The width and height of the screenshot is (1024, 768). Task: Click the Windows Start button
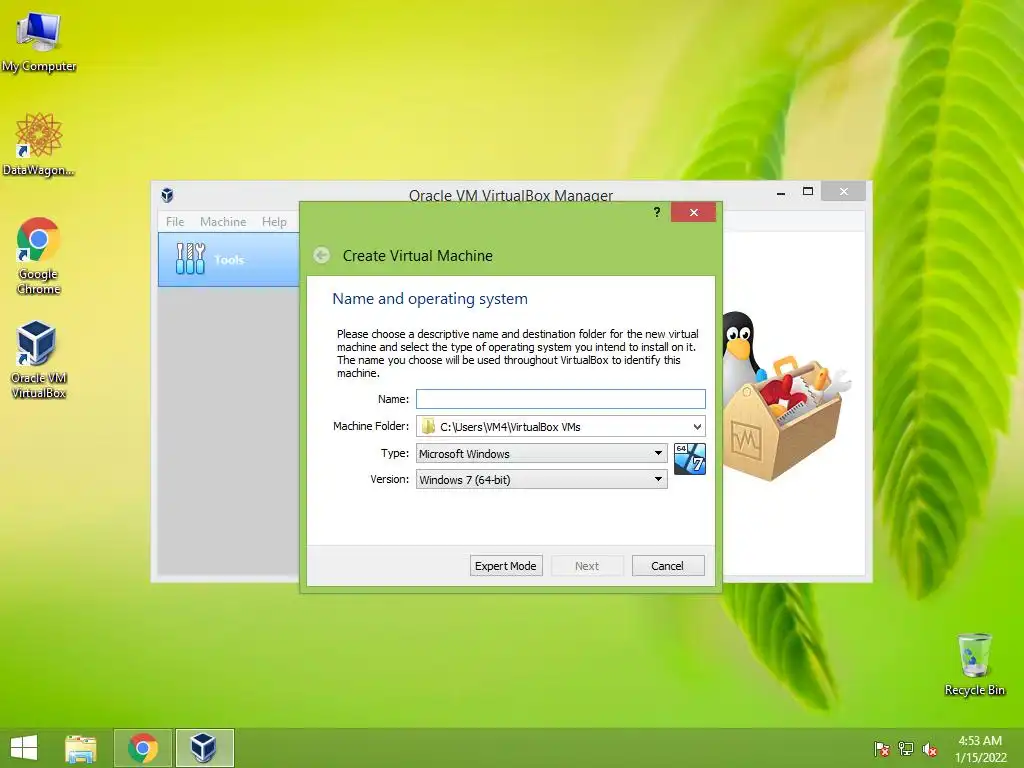[24, 748]
